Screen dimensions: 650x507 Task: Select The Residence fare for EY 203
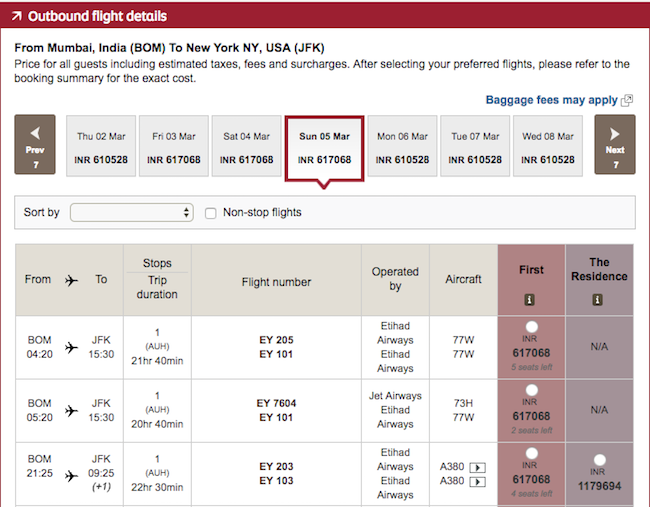(x=599, y=460)
